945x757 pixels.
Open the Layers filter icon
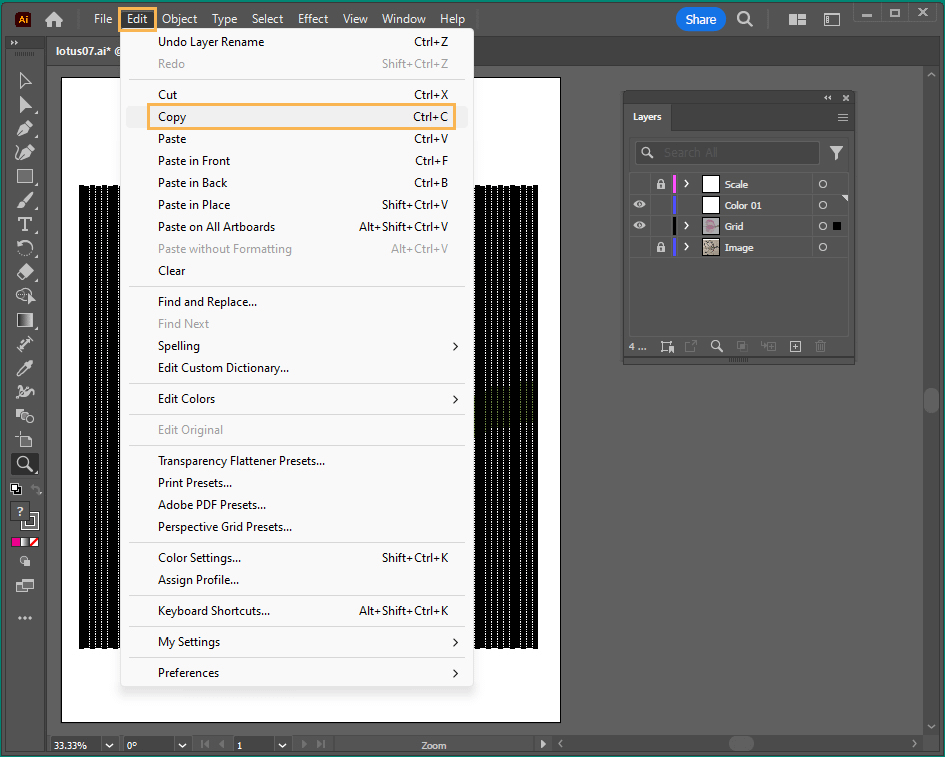point(836,153)
